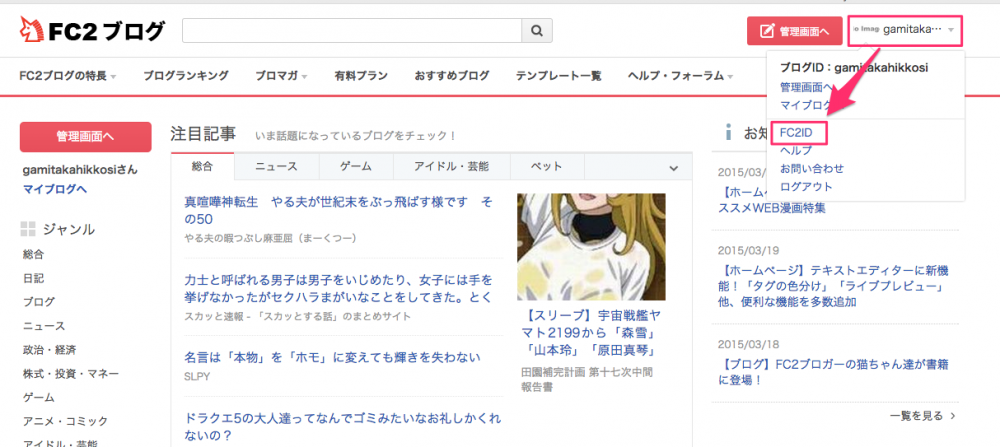
Task: Switch to the ニュース tab
Action: tap(276, 166)
